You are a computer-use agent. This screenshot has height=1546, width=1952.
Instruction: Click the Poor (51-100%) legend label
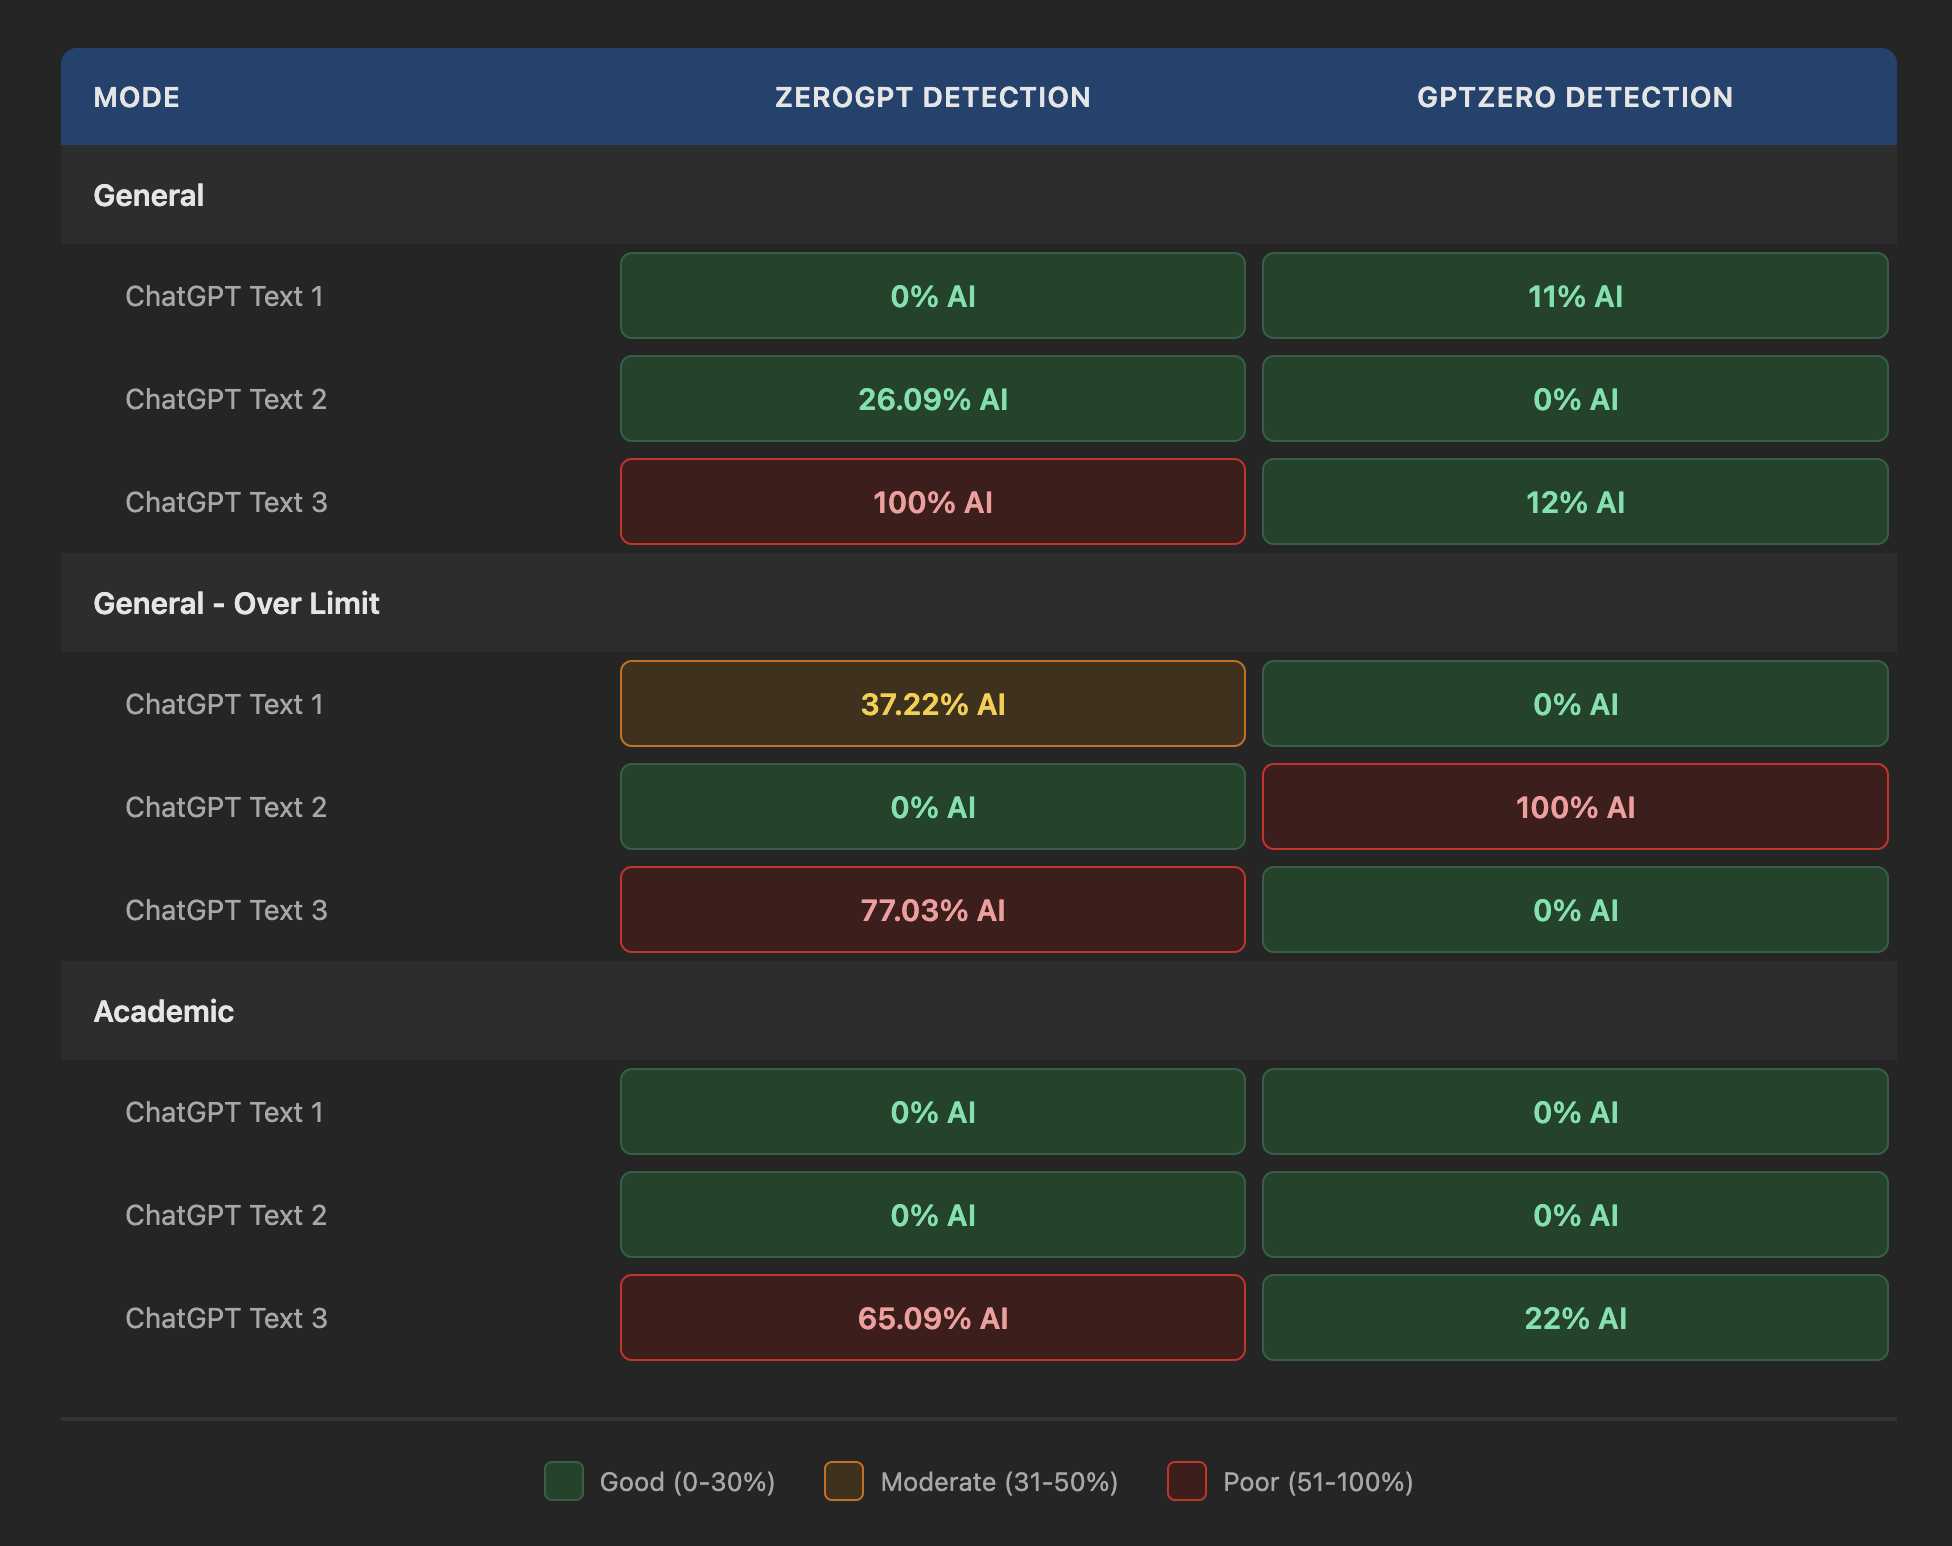click(x=1317, y=1482)
